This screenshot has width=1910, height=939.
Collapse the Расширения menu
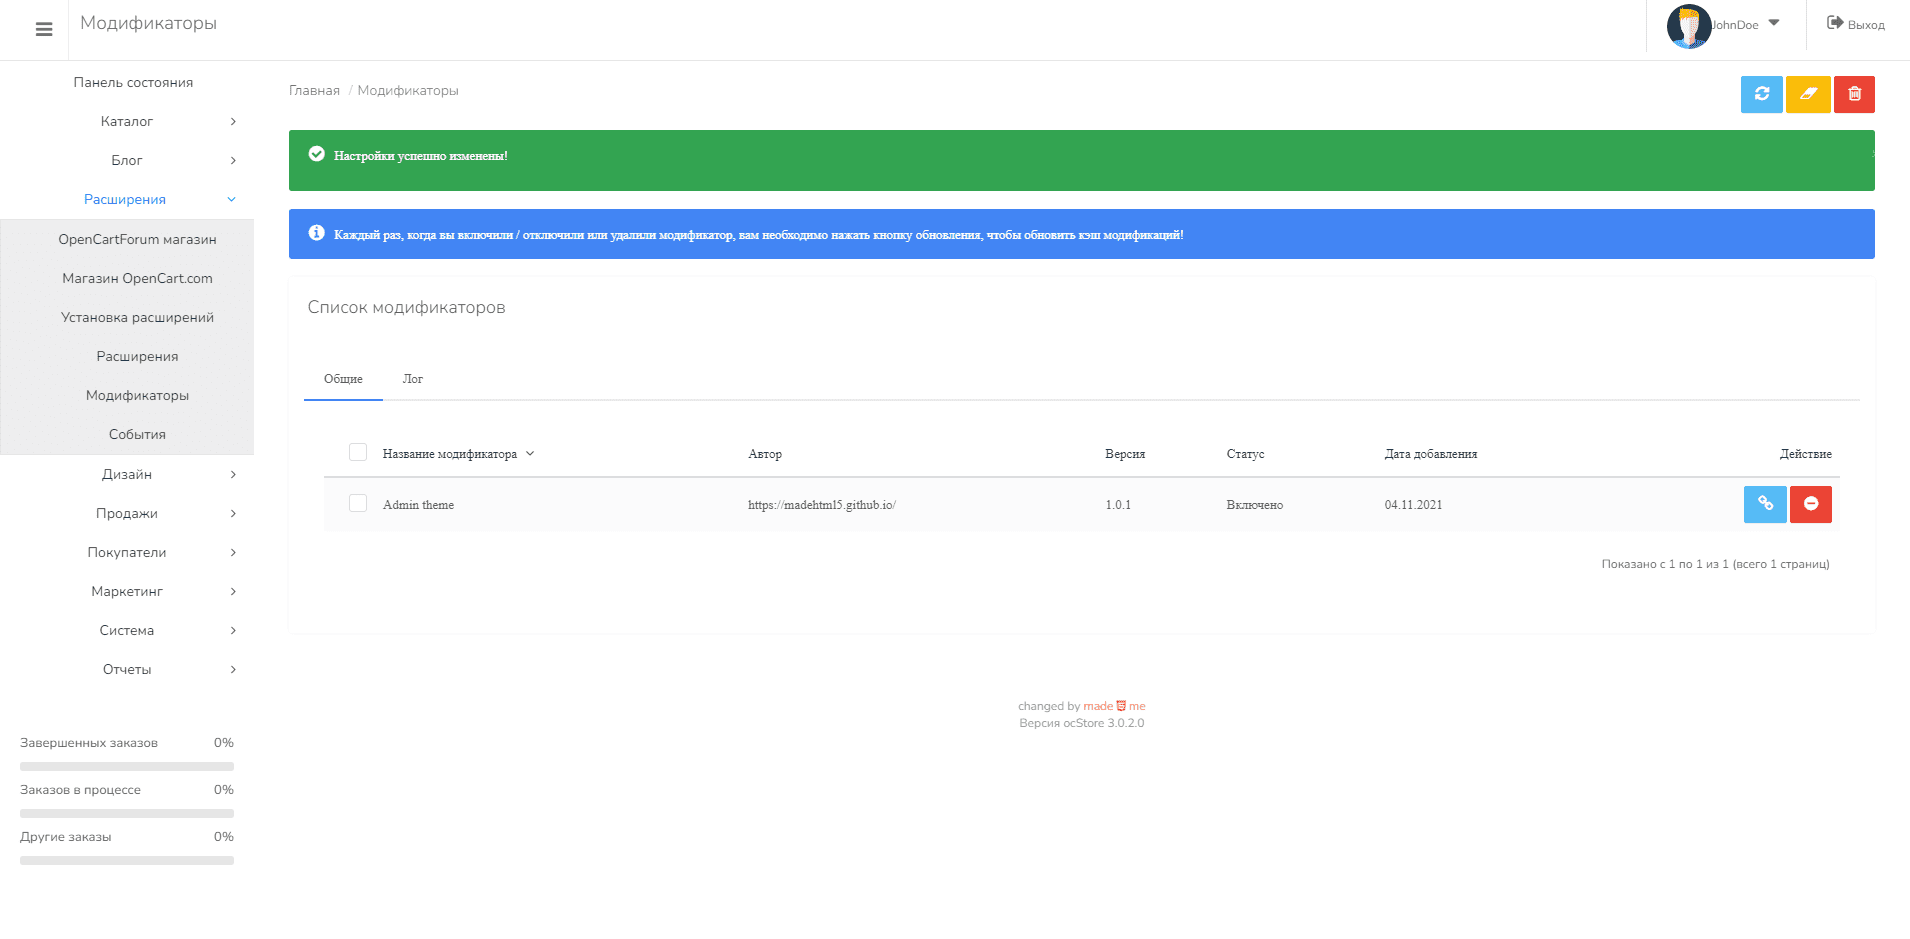click(127, 199)
